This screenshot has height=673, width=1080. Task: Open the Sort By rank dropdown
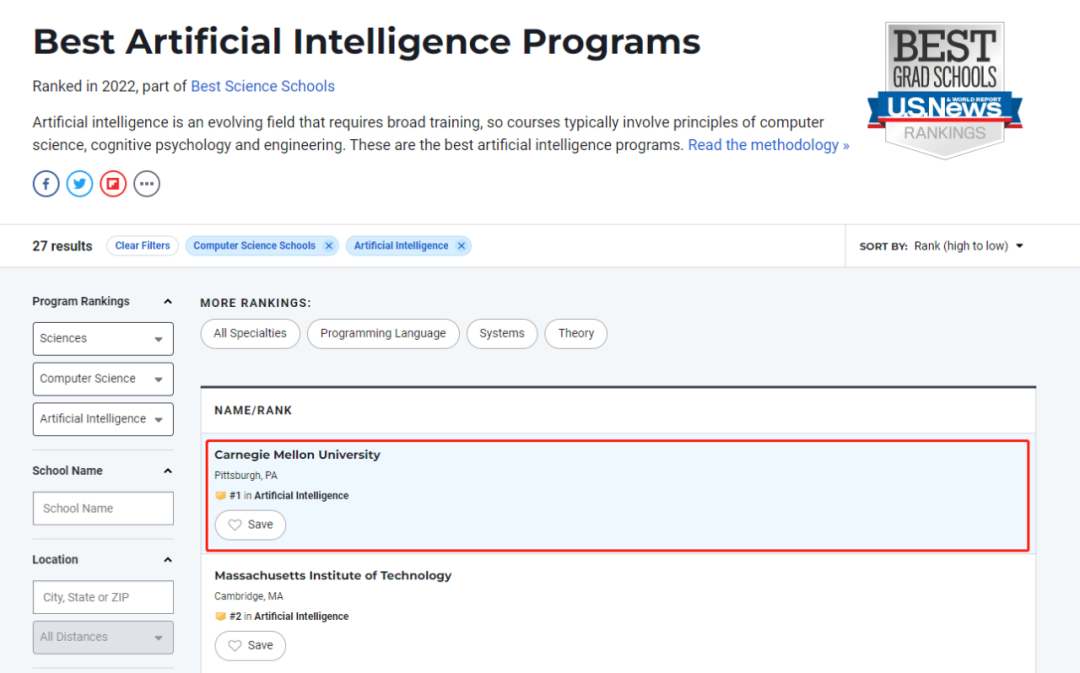coord(968,246)
